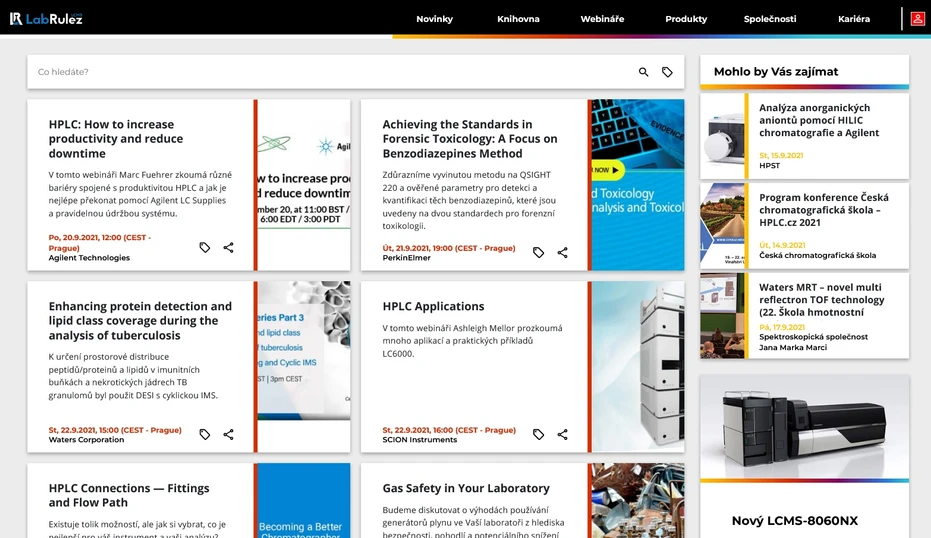Click keyboard image on Forensic Toxicology card
The width and height of the screenshot is (931, 538).
click(638, 185)
